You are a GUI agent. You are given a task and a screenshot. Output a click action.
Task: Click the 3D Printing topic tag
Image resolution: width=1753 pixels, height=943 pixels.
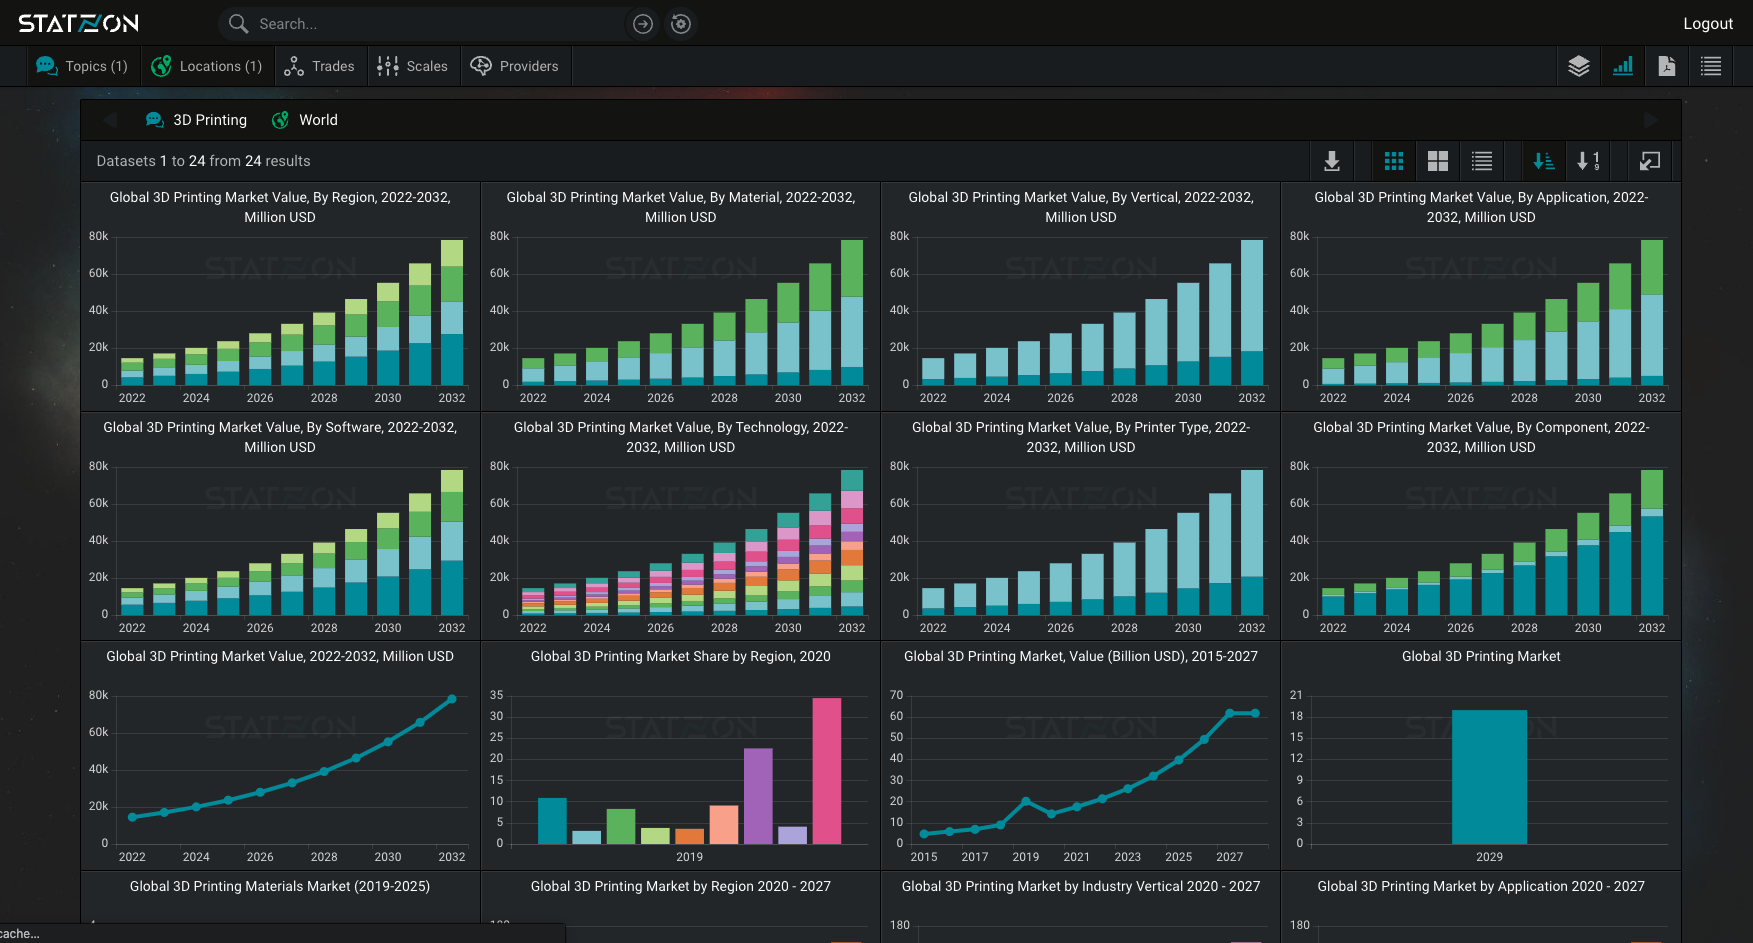point(210,120)
